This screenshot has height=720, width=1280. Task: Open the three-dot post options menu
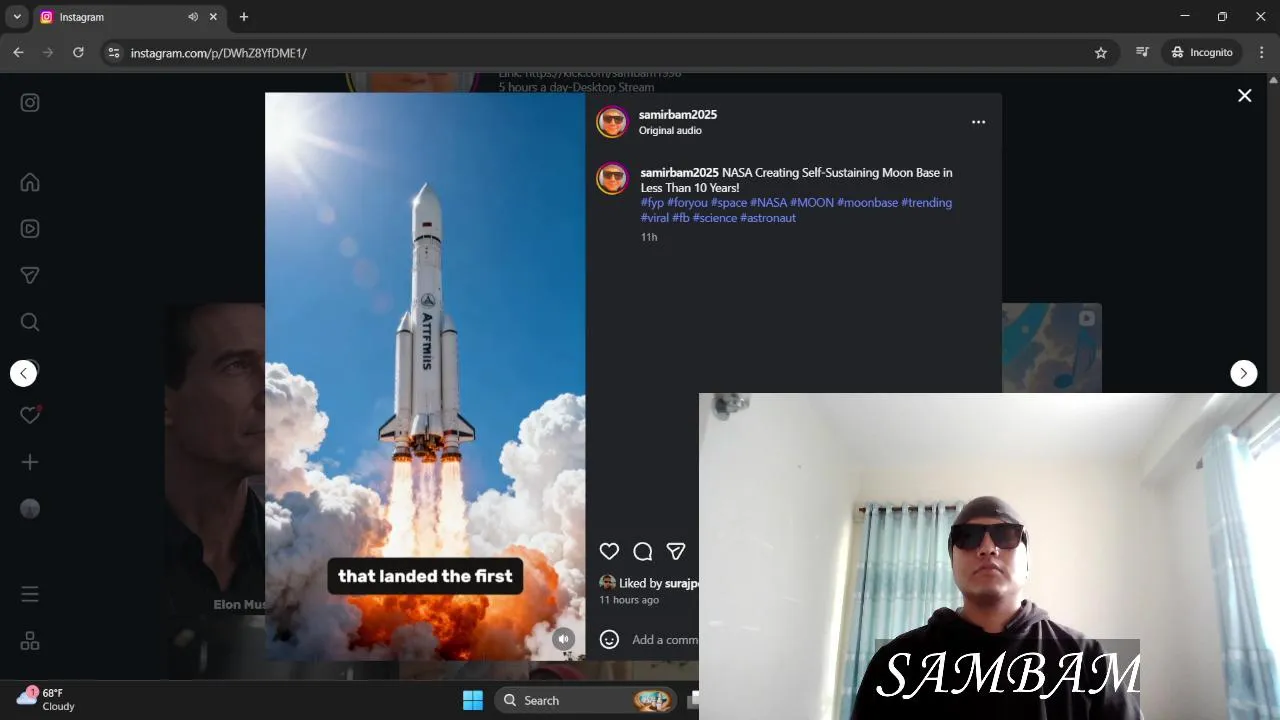[x=978, y=122]
